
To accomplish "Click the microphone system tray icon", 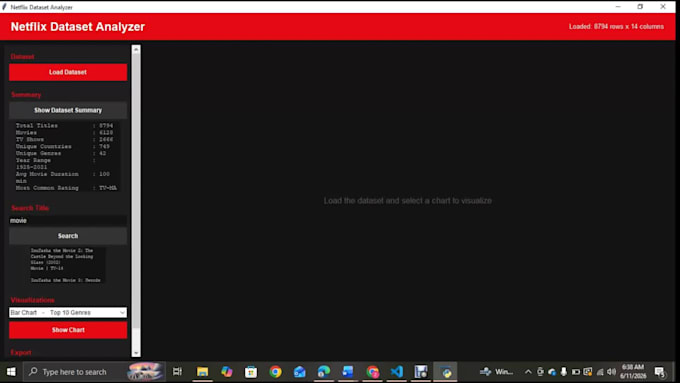I will (x=564, y=372).
